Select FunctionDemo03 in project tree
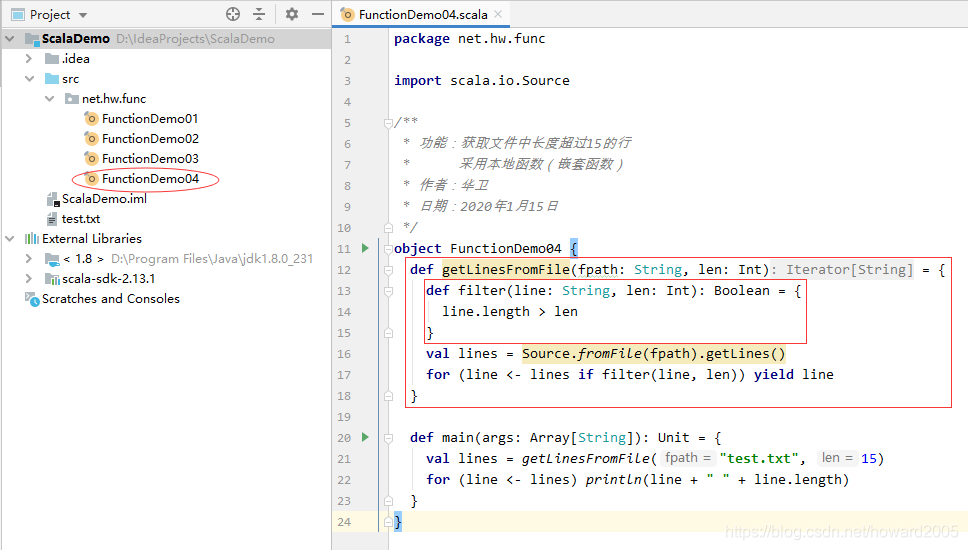This screenshot has height=550, width=968. (150, 159)
